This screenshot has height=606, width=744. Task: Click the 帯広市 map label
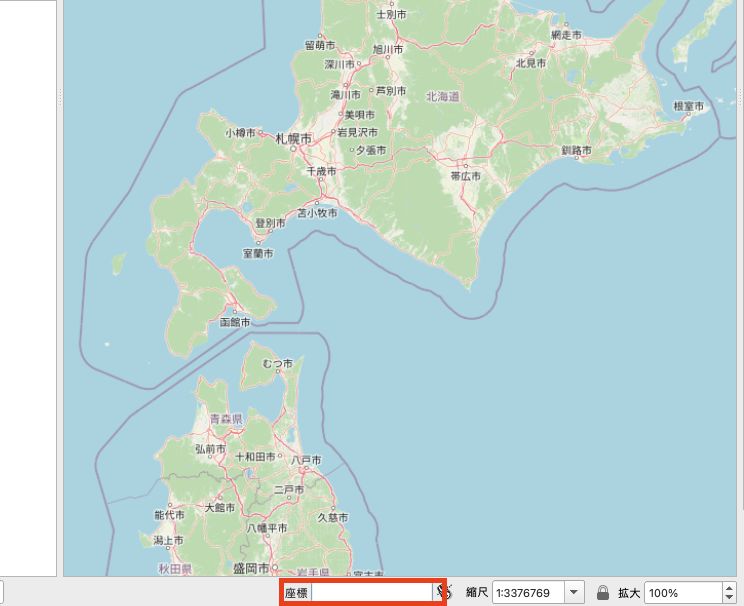465,176
